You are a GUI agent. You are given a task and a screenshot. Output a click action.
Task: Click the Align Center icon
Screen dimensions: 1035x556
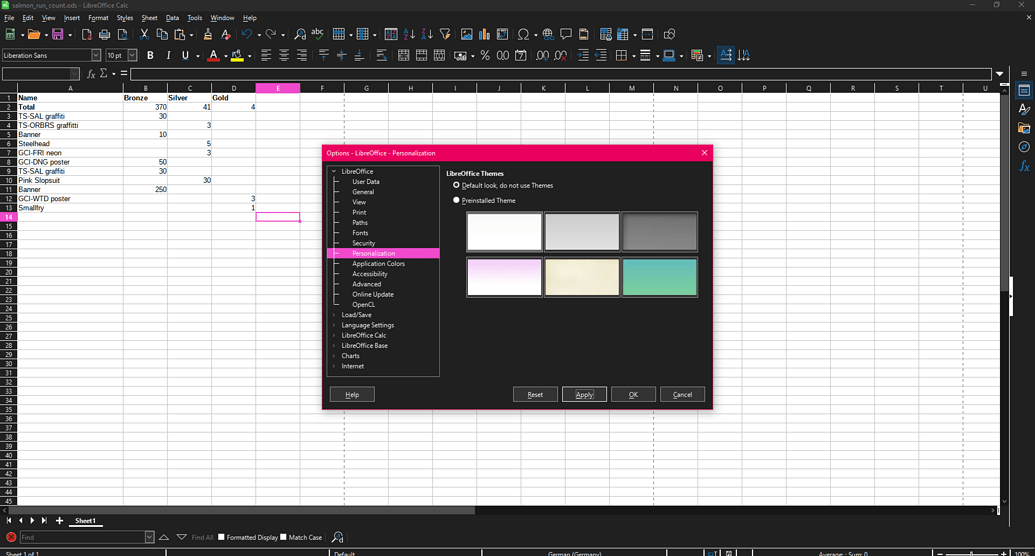[x=284, y=55]
